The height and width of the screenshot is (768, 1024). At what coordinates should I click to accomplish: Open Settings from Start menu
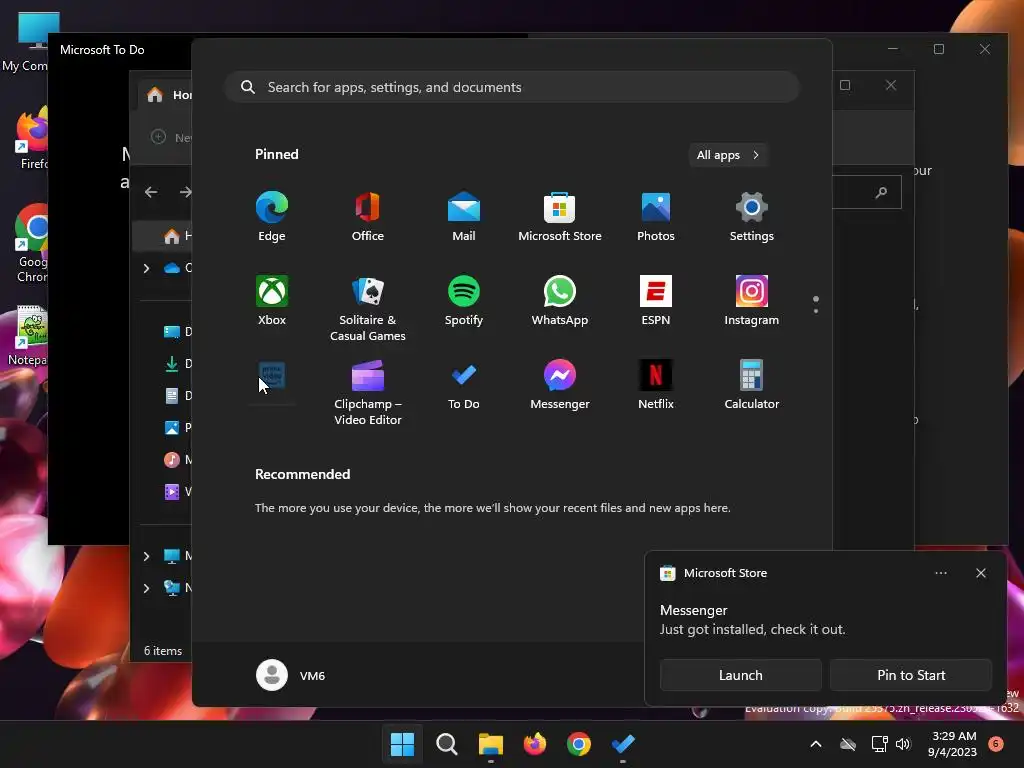pos(752,217)
